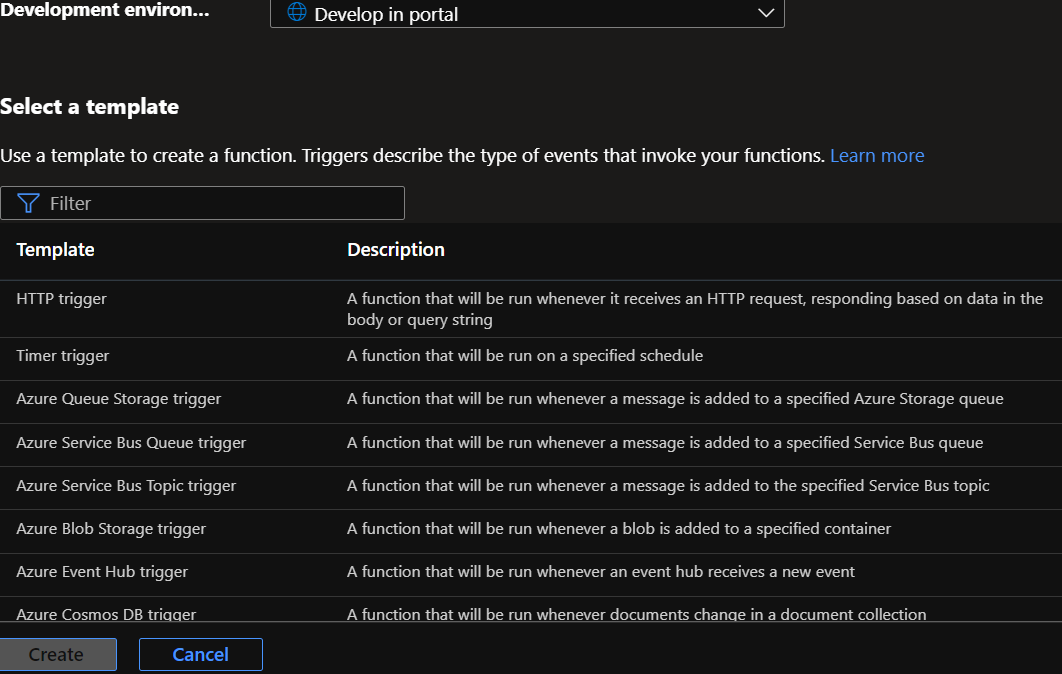Select the Azure Cosmos DB trigger template

106,614
